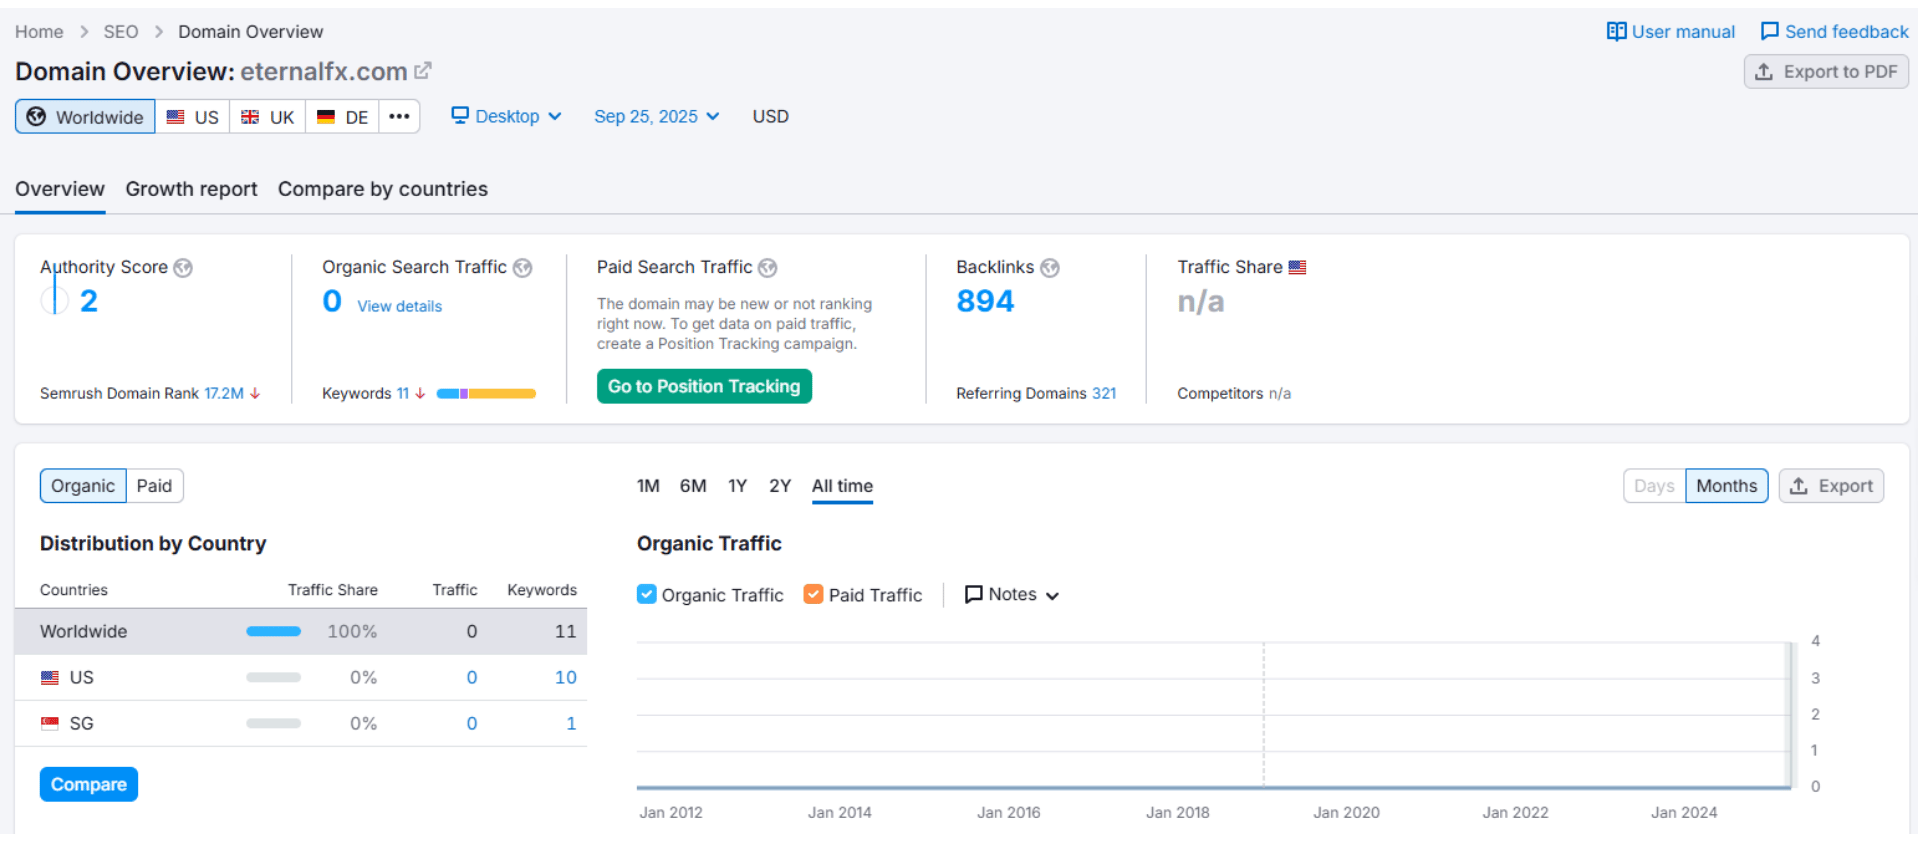Open US keywords count 10

pos(565,678)
